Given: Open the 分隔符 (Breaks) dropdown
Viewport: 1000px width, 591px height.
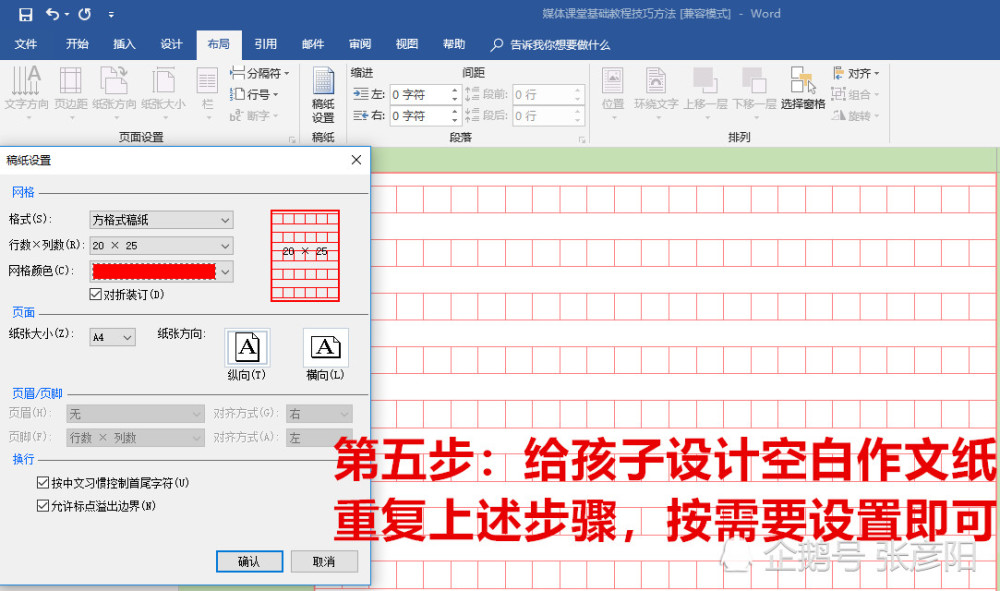Looking at the screenshot, I should pos(260,73).
